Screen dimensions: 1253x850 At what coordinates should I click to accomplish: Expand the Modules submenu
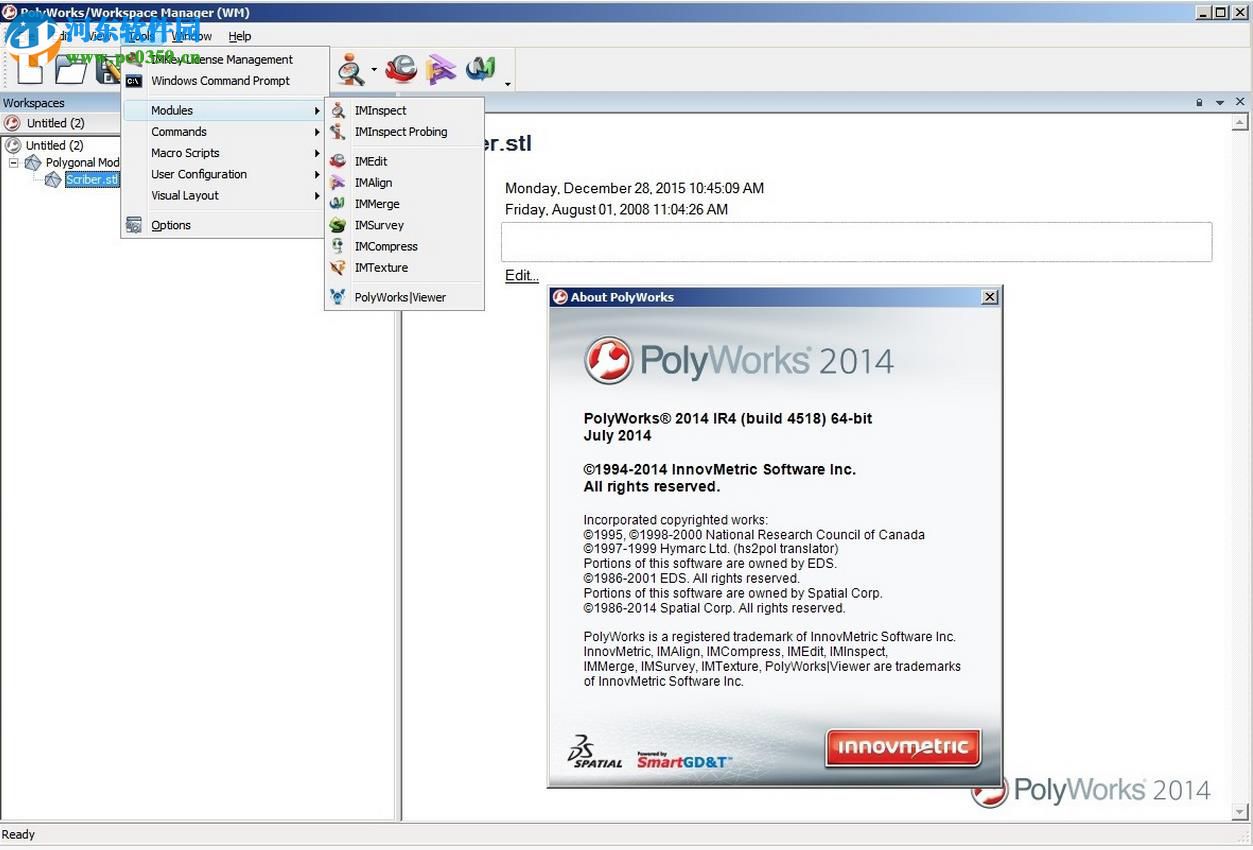(225, 110)
